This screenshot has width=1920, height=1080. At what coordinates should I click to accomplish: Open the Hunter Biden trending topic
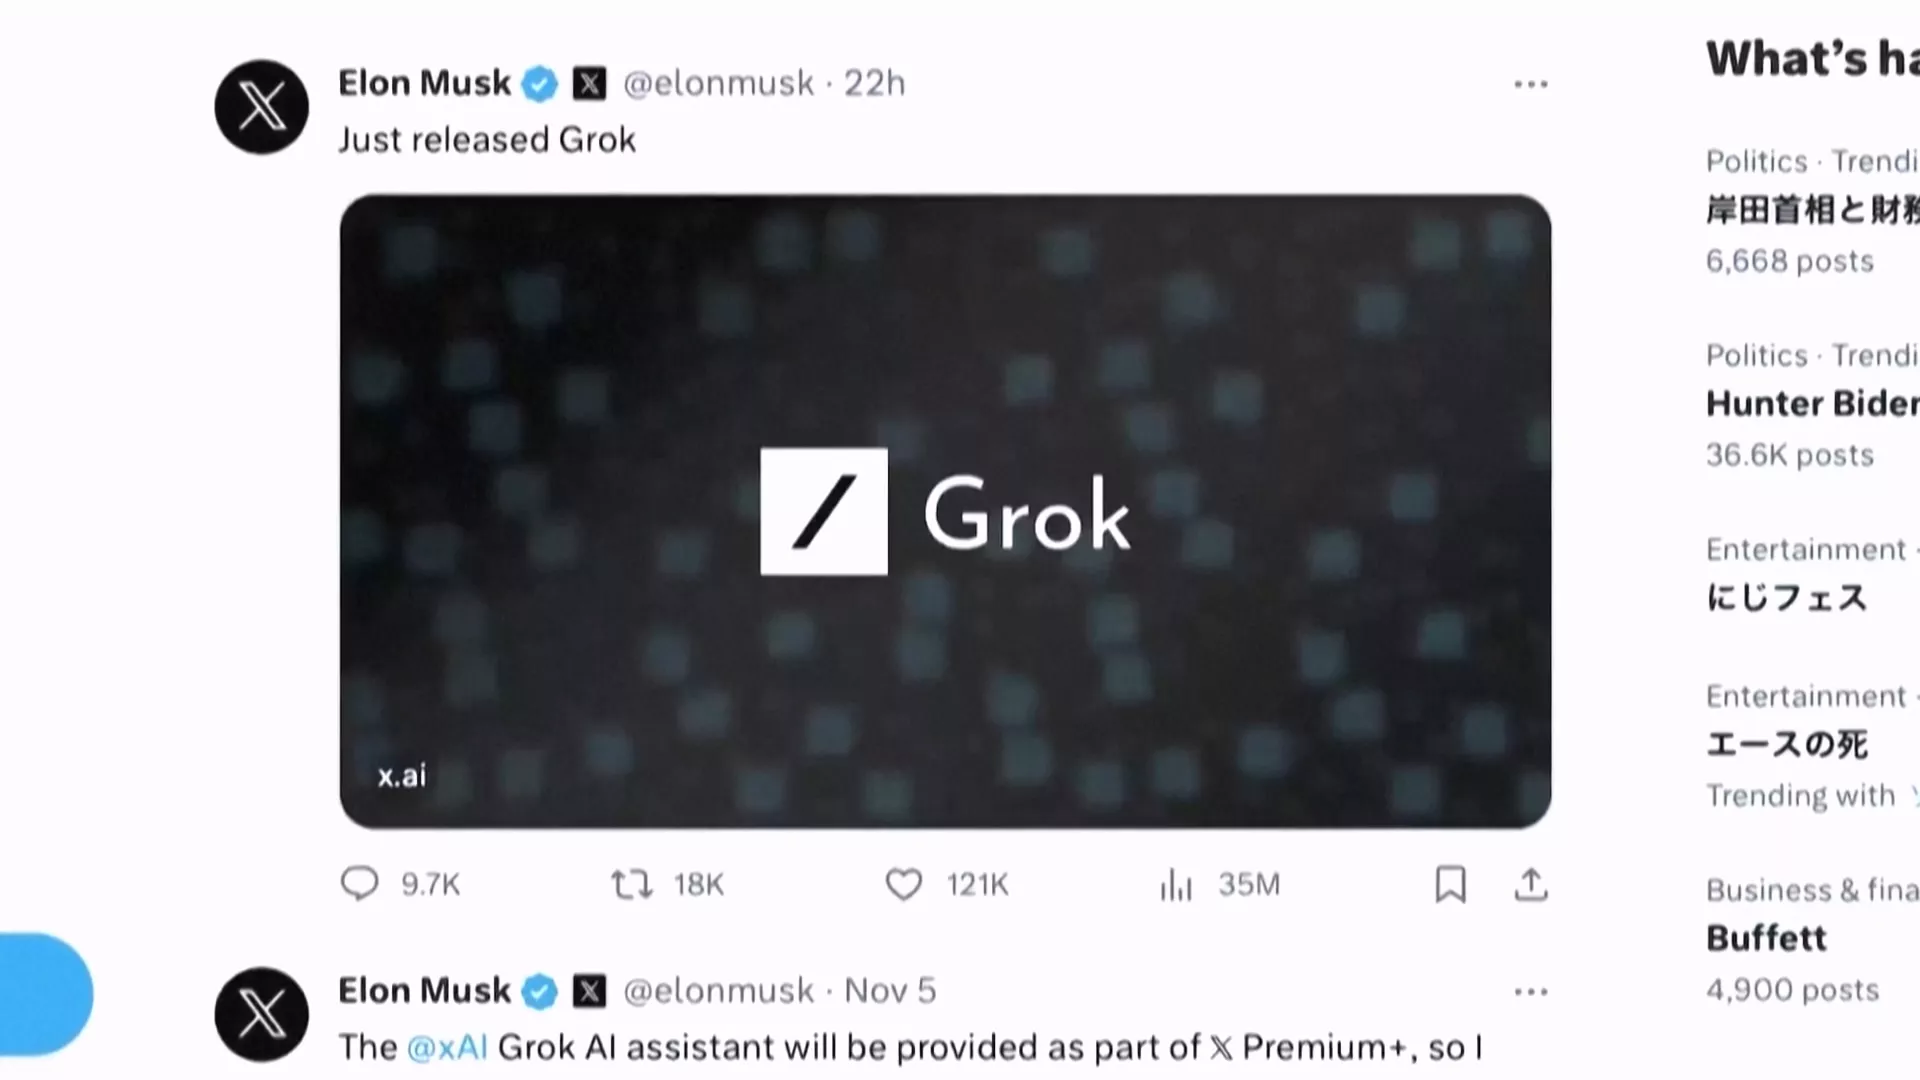1811,404
